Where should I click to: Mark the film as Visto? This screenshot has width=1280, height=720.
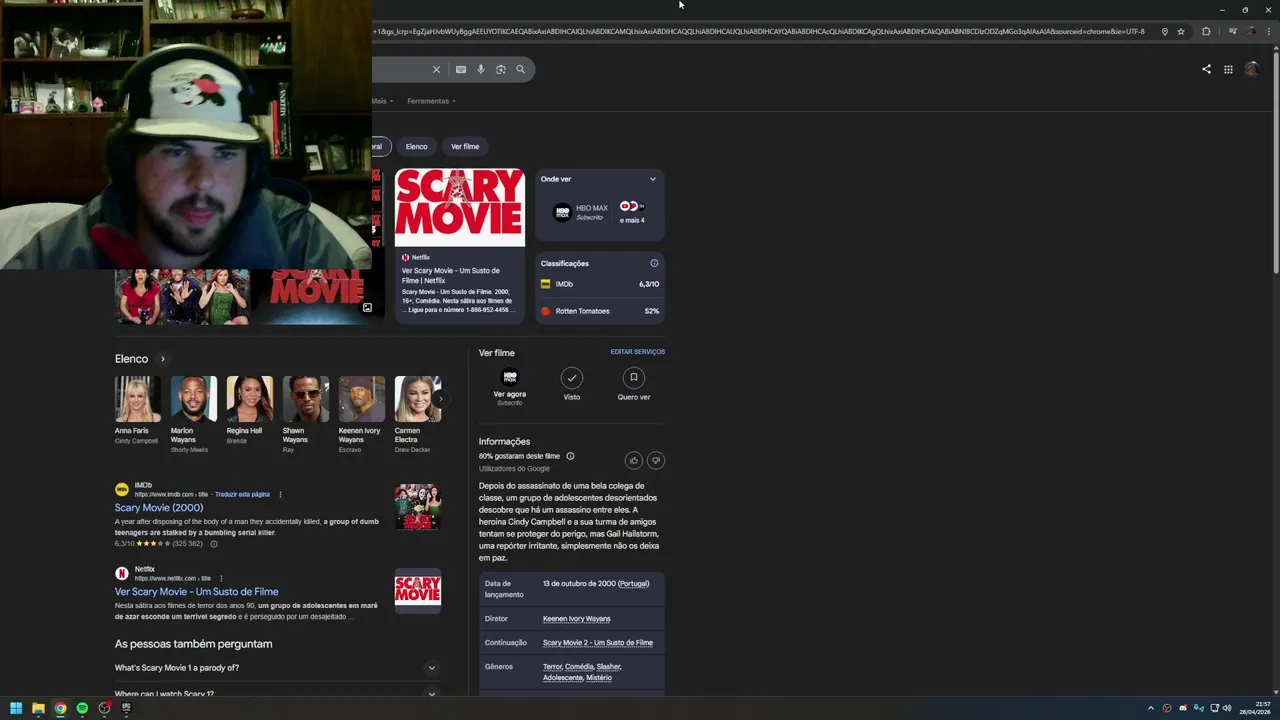click(x=572, y=377)
